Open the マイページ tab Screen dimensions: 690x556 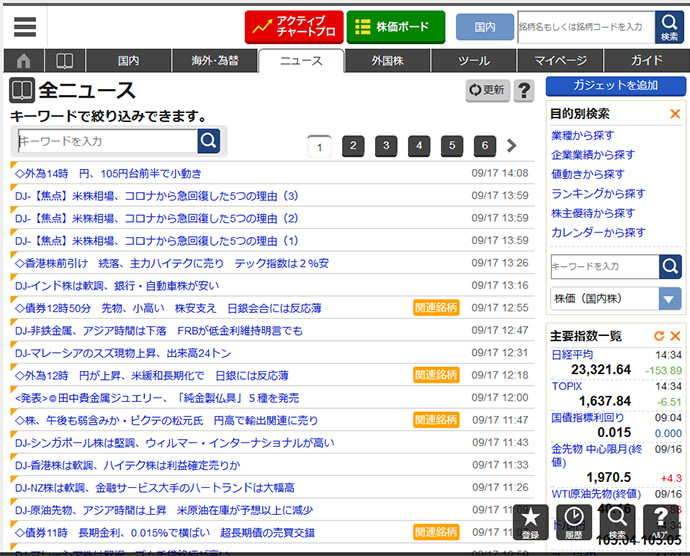[560, 60]
